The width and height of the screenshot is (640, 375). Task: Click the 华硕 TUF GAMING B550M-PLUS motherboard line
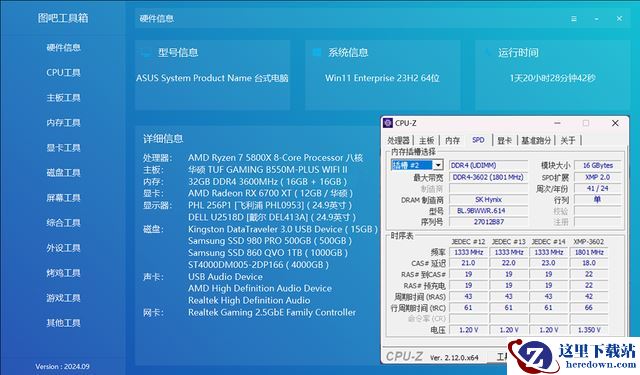268,170
